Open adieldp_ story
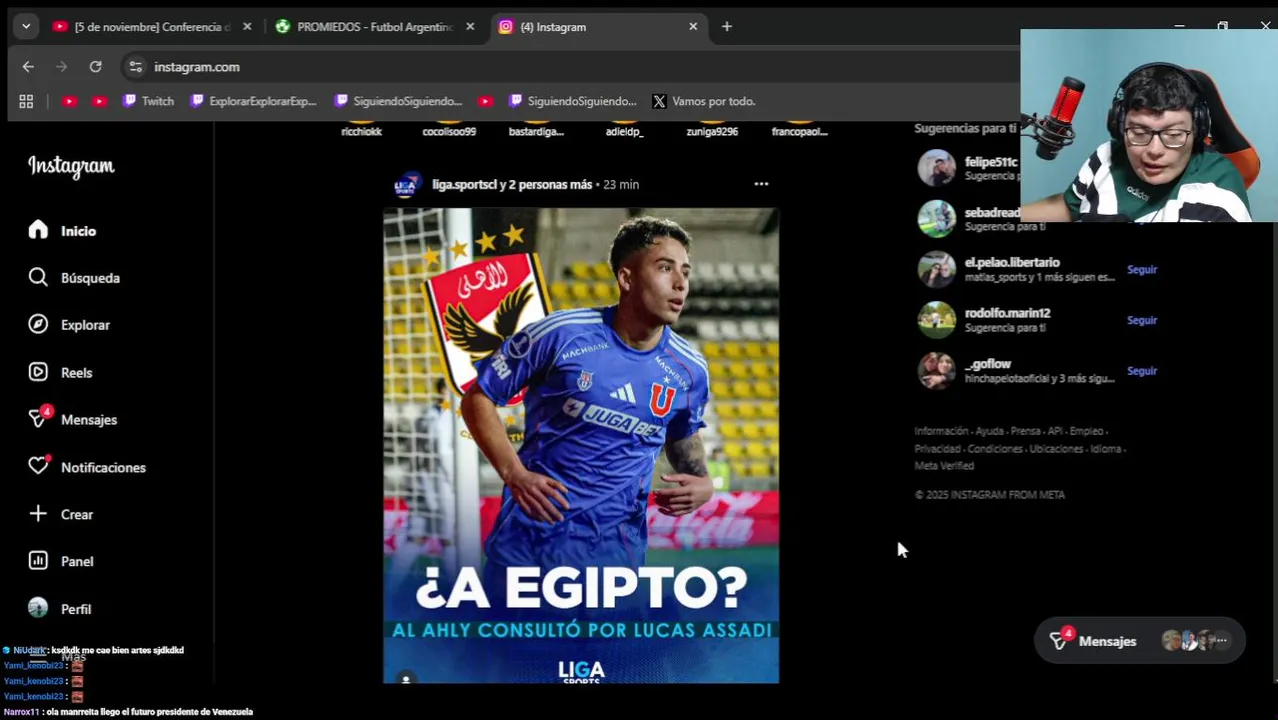The width and height of the screenshot is (1278, 720). 624,131
